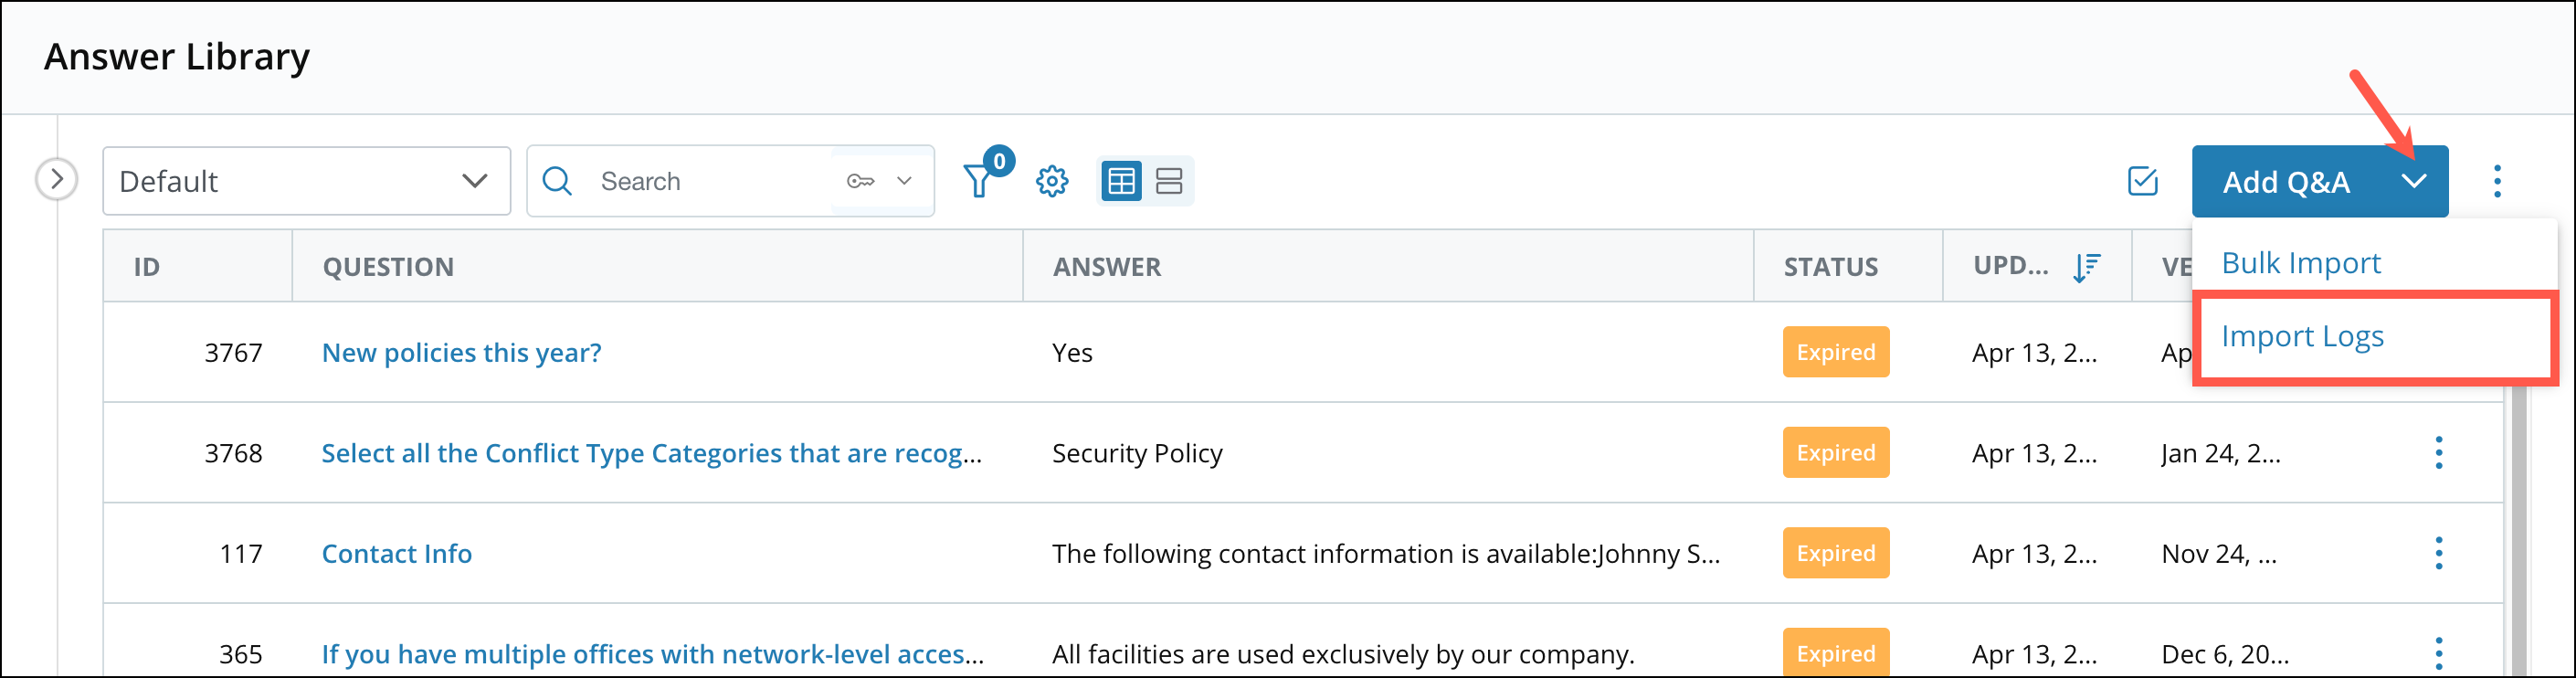Click the Expired badge for question 3767
The image size is (2576, 678).
coord(1835,352)
